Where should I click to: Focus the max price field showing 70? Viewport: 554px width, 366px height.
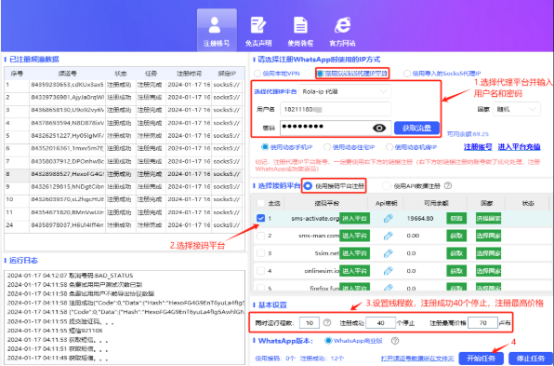click(x=483, y=323)
